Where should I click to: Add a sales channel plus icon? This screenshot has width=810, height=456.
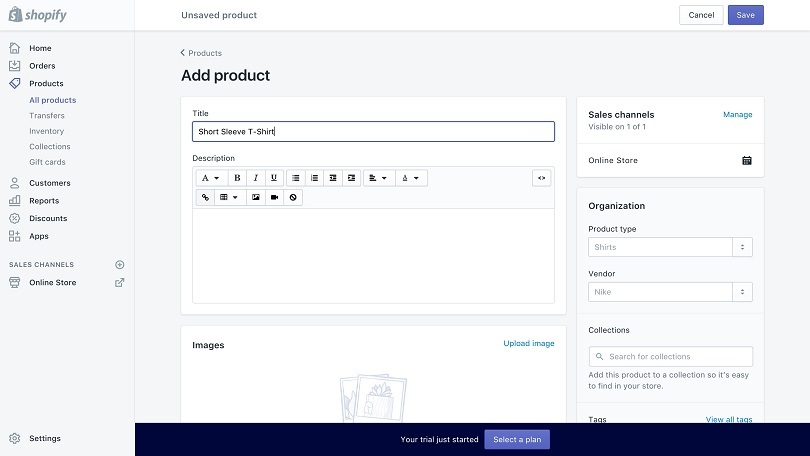119,264
